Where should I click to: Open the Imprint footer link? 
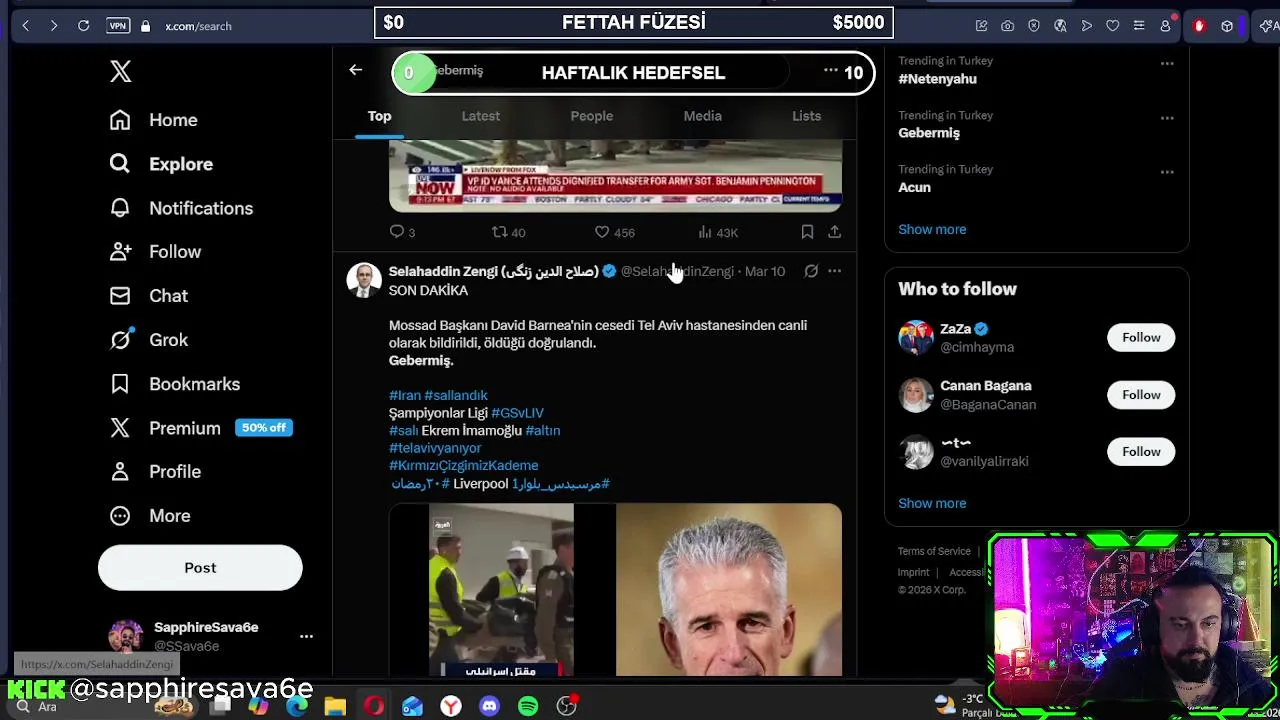(913, 573)
